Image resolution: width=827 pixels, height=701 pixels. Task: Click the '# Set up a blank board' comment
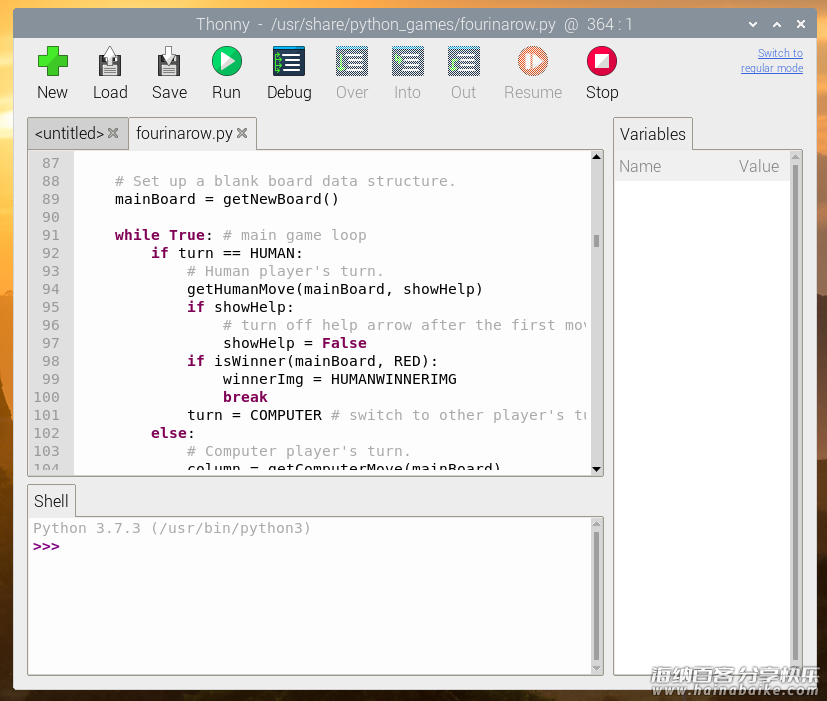(x=285, y=181)
